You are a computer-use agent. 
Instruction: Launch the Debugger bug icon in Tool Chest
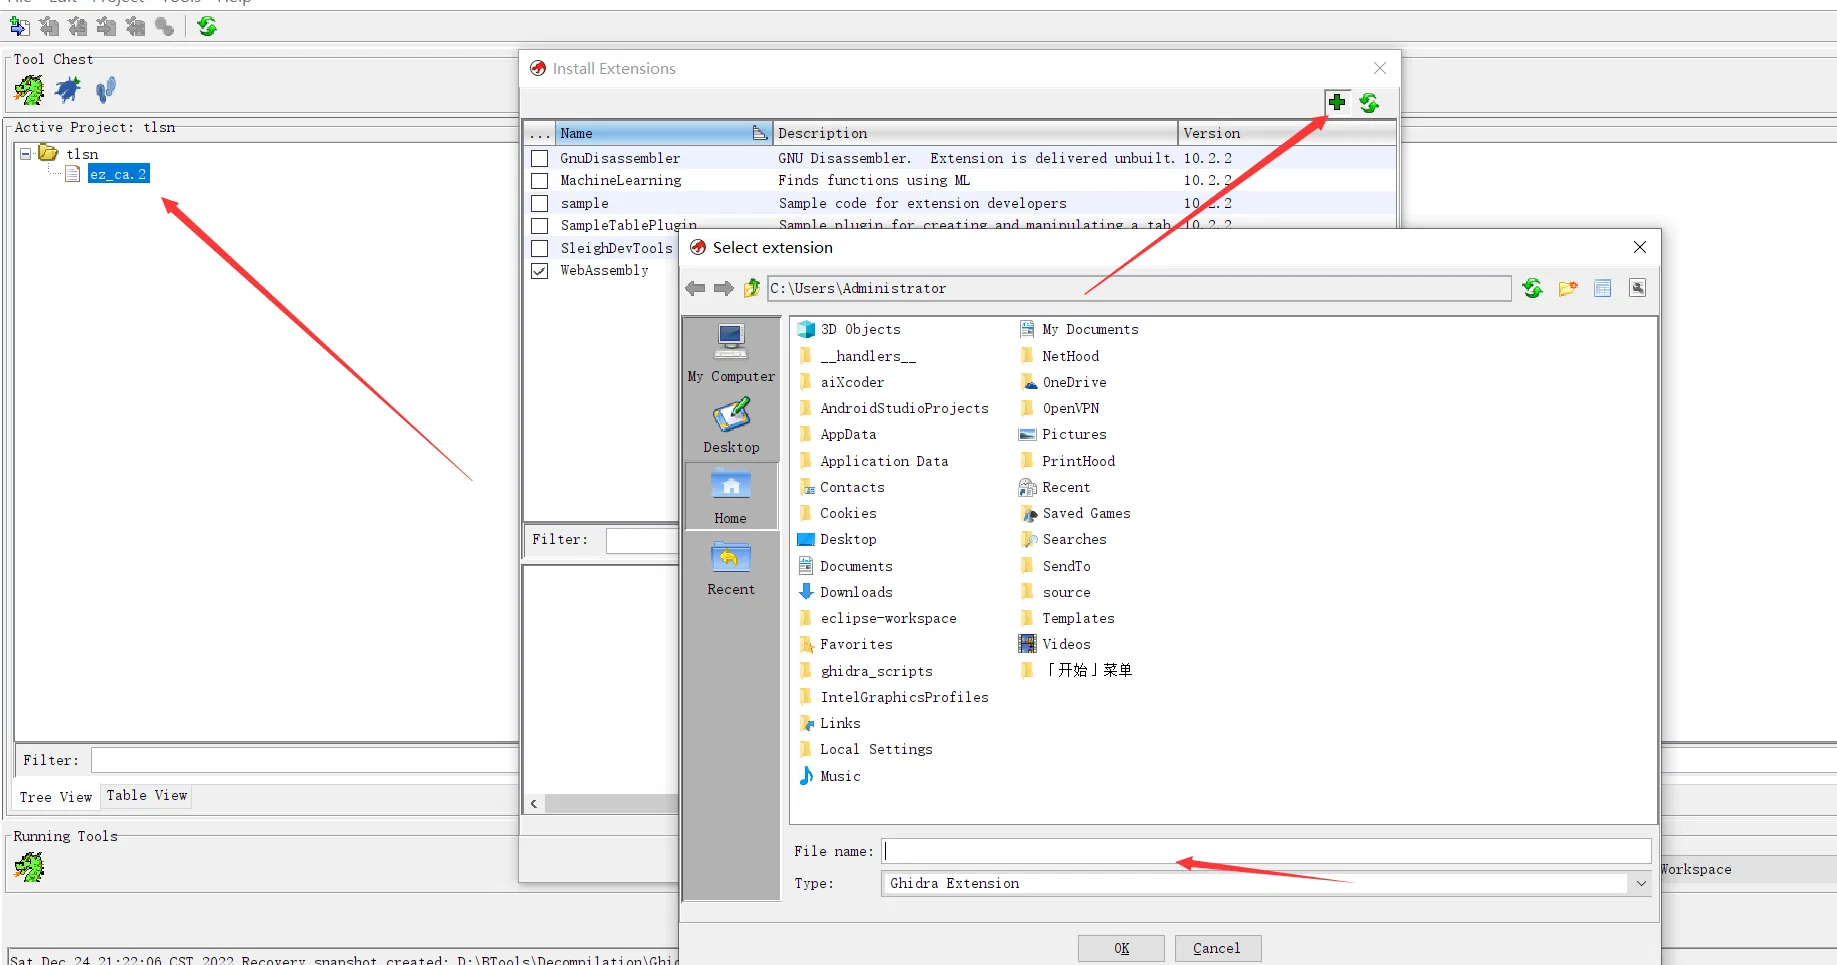coord(68,90)
